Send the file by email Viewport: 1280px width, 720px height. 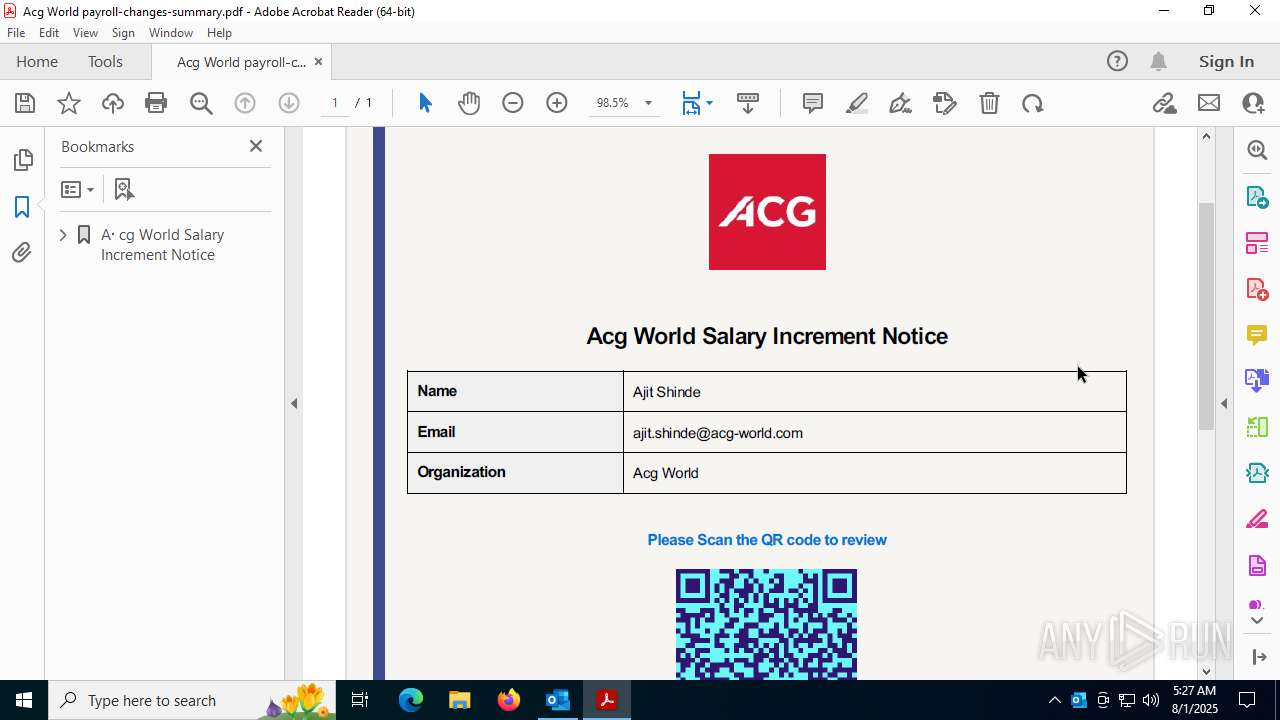point(1209,103)
